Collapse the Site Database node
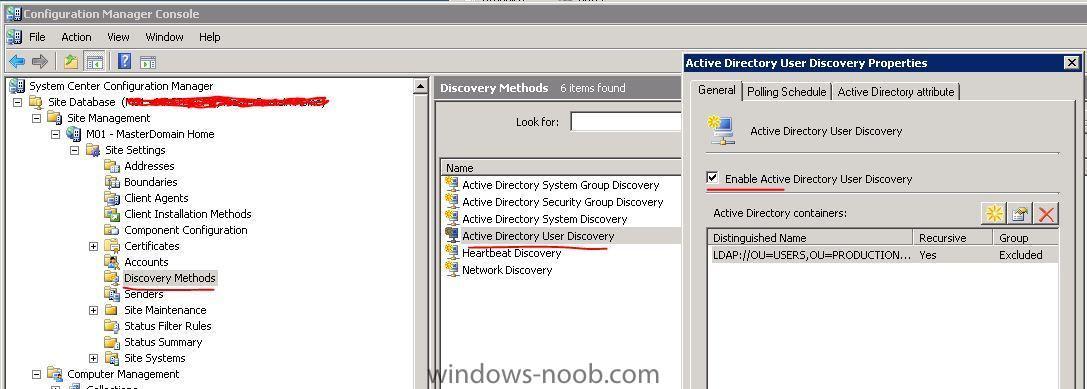 coord(17,102)
